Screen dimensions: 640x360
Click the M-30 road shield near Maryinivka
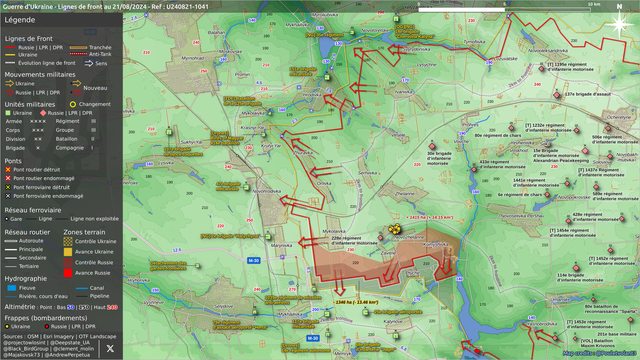[x=253, y=260]
